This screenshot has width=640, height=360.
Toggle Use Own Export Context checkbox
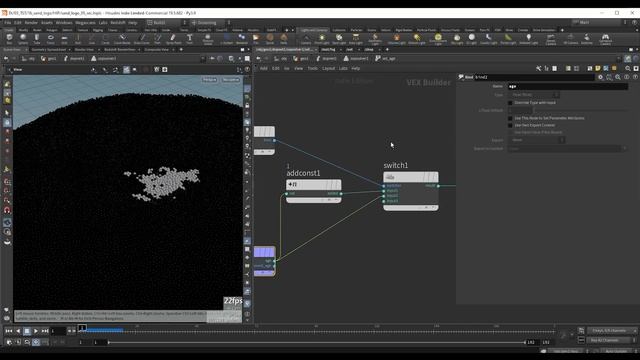[510, 125]
